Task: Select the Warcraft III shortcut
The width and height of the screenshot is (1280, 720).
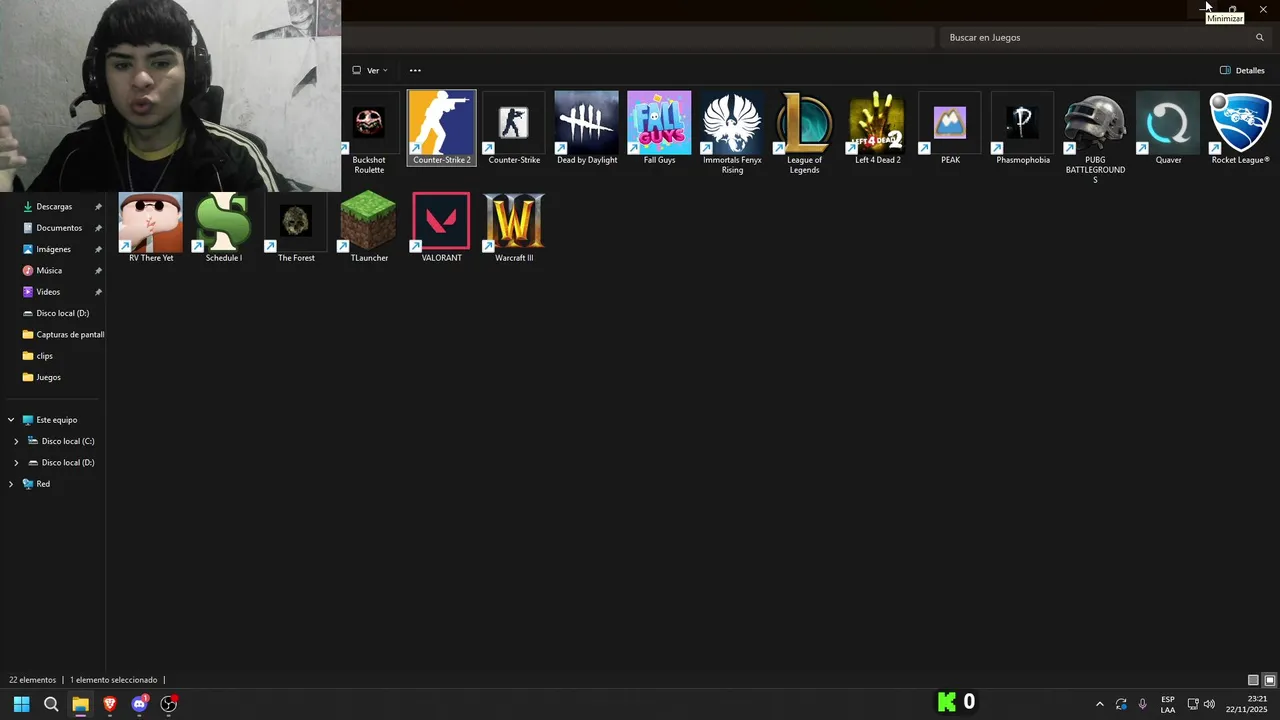Action: (514, 227)
